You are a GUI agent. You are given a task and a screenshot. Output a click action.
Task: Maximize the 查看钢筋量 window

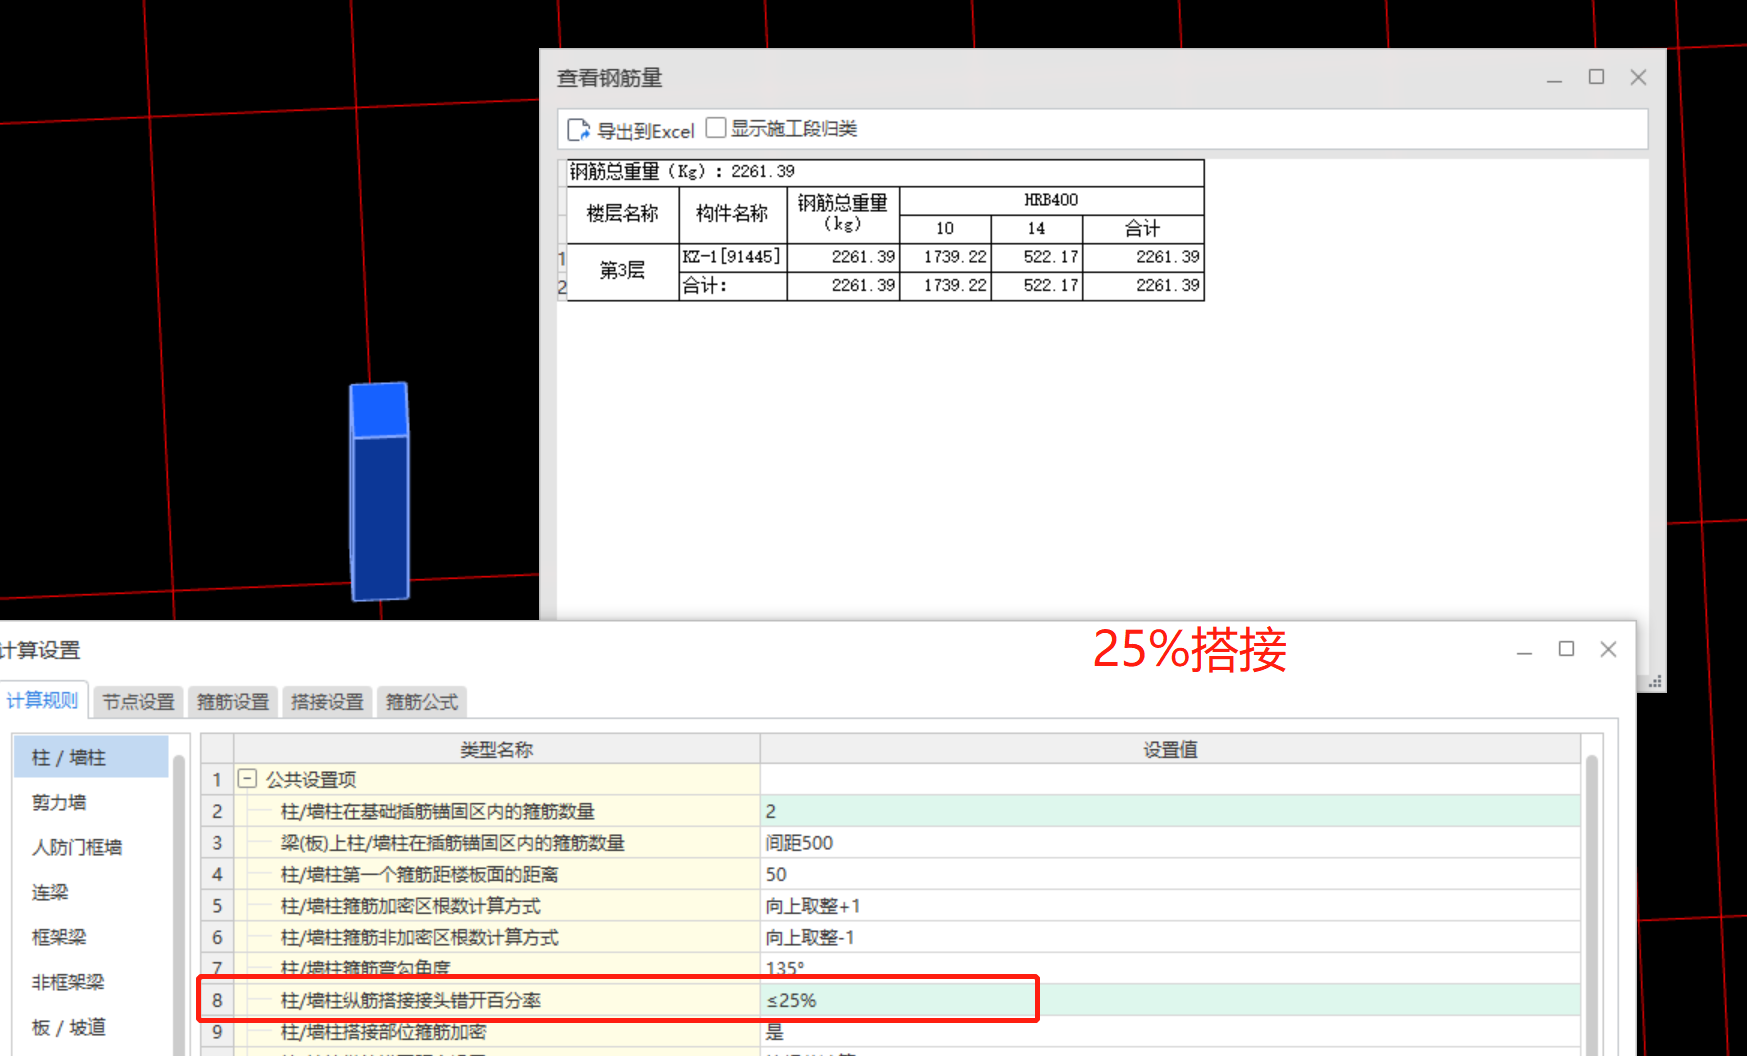coord(1596,77)
